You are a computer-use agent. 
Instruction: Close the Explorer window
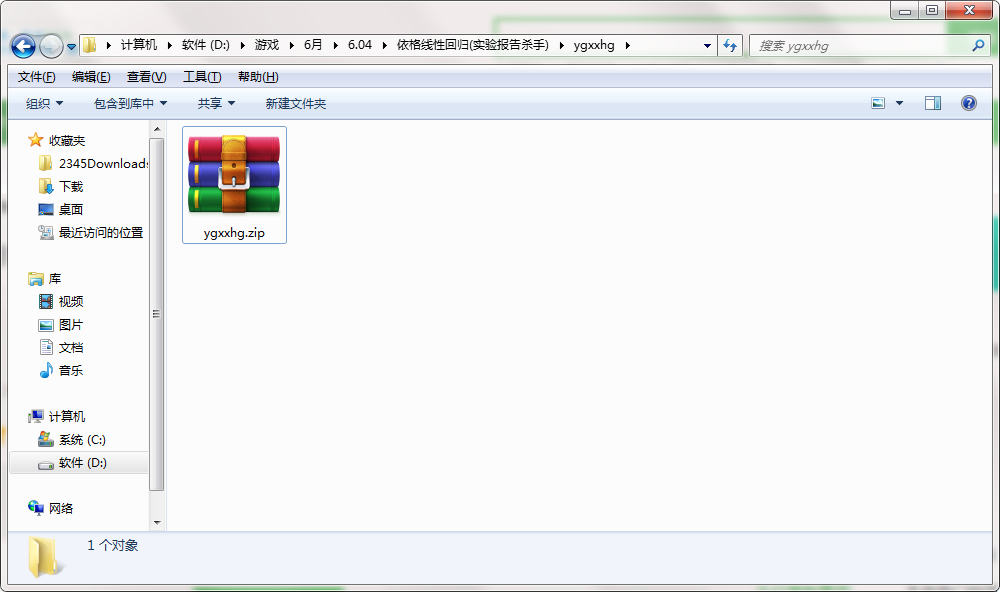click(x=969, y=10)
